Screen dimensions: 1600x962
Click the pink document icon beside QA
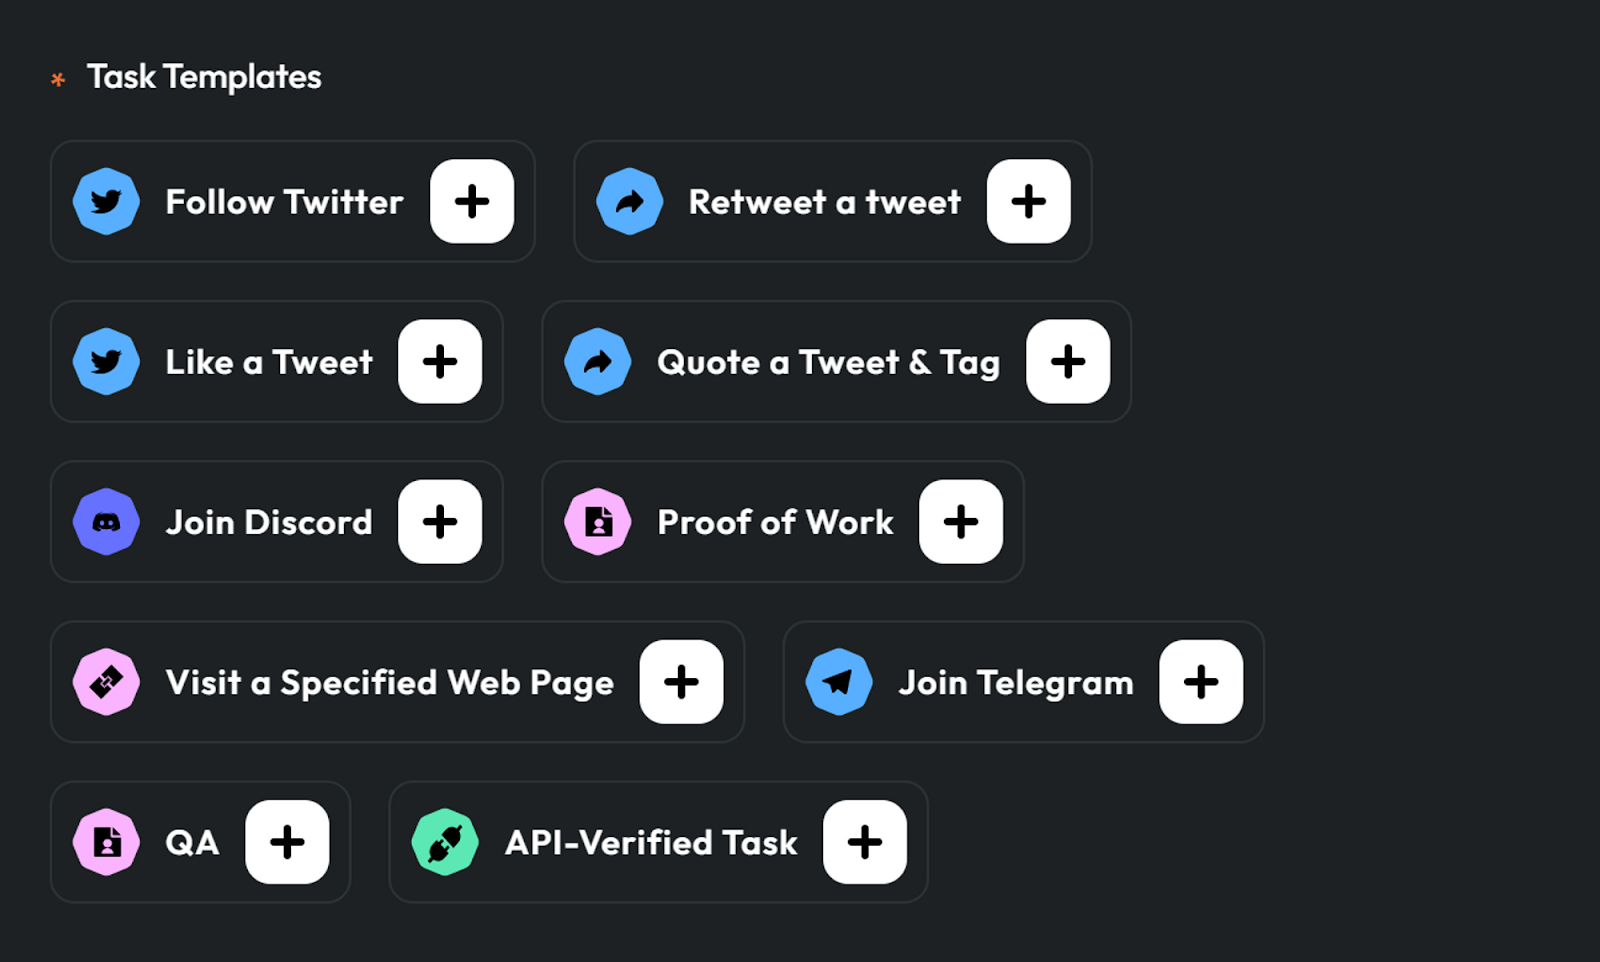(x=106, y=842)
